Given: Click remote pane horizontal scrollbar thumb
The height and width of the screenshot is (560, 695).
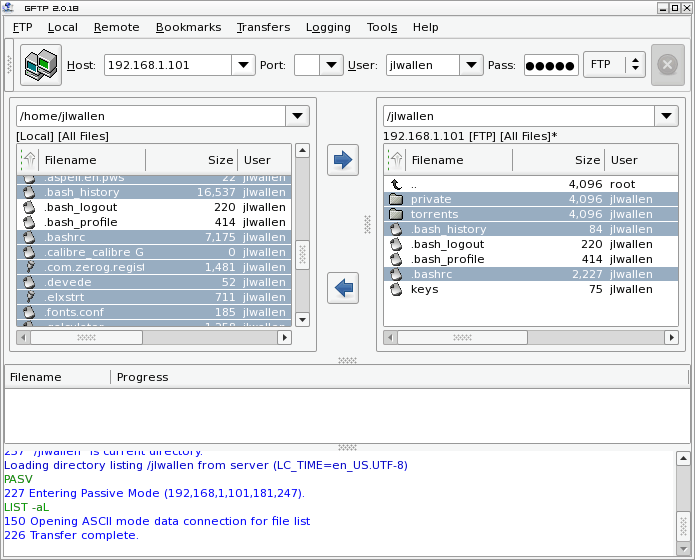Looking at the screenshot, I should click(x=462, y=337).
